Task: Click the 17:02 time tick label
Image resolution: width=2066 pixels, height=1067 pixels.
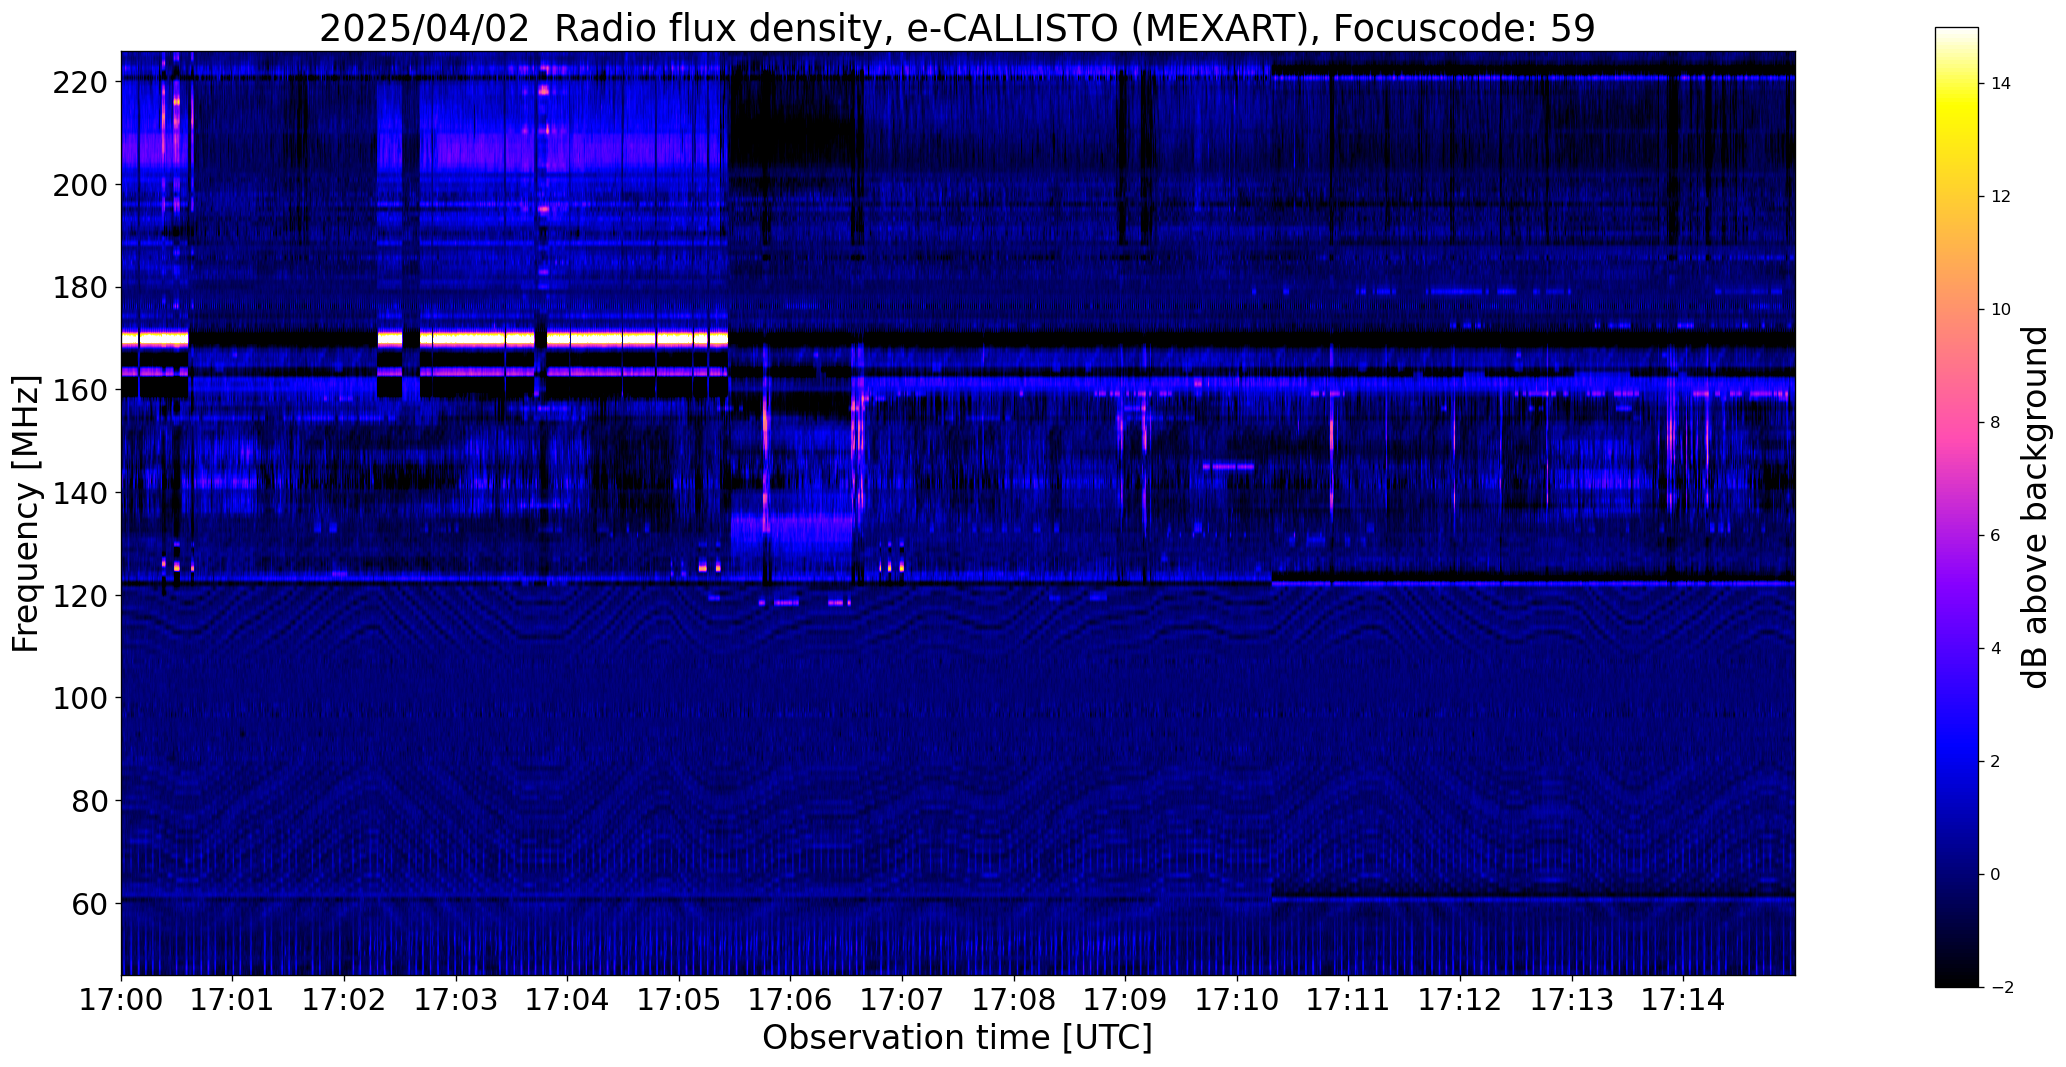Action: point(344,999)
